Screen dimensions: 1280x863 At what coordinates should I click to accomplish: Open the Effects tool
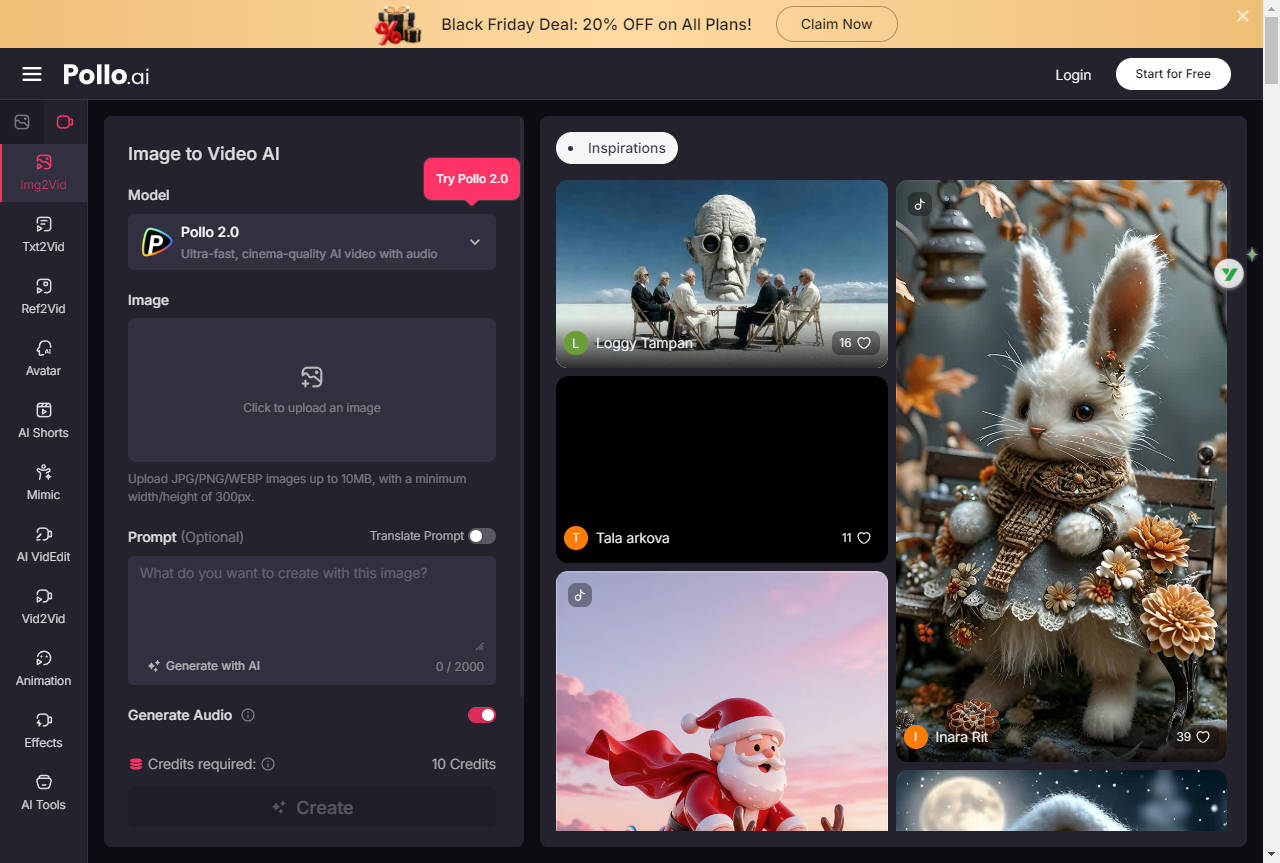point(43,730)
